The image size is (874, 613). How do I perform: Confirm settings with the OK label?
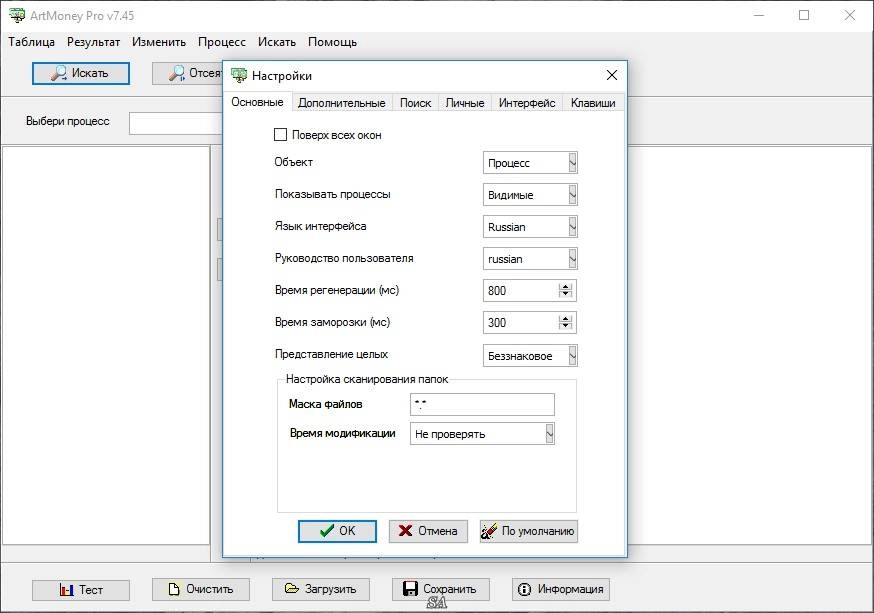pyautogui.click(x=347, y=531)
